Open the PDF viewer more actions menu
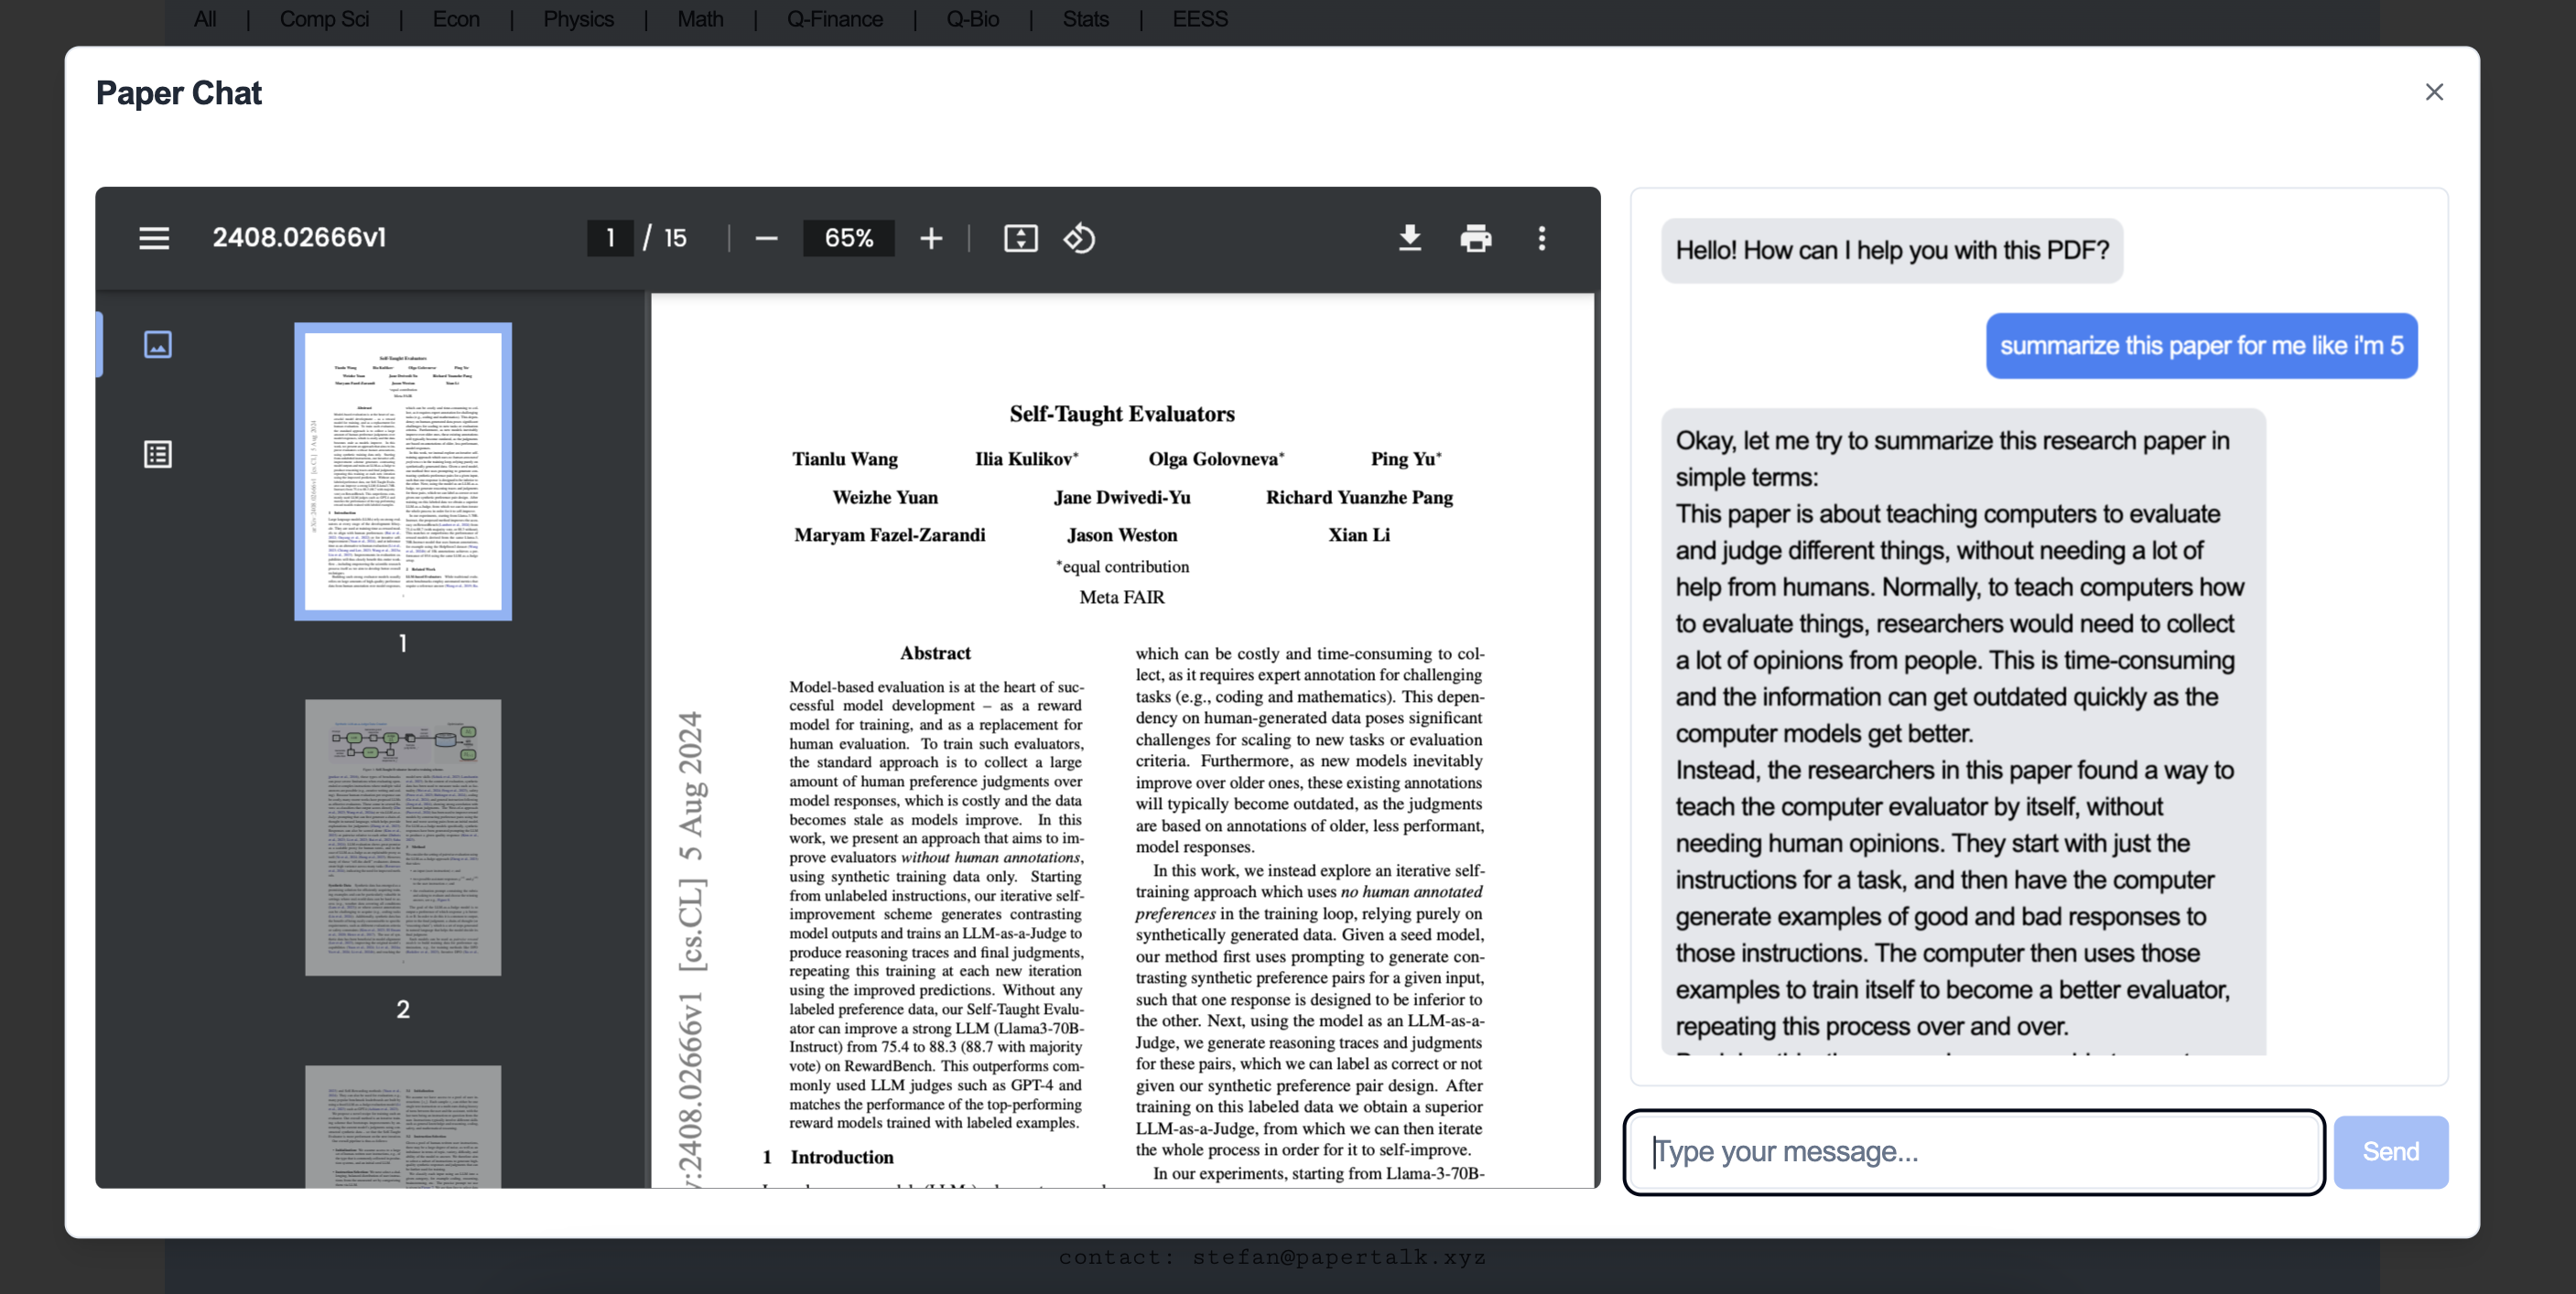 [x=1541, y=238]
